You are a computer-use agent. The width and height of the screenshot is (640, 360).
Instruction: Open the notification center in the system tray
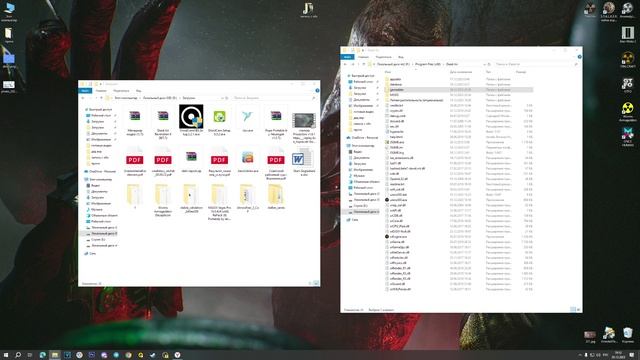[632, 355]
